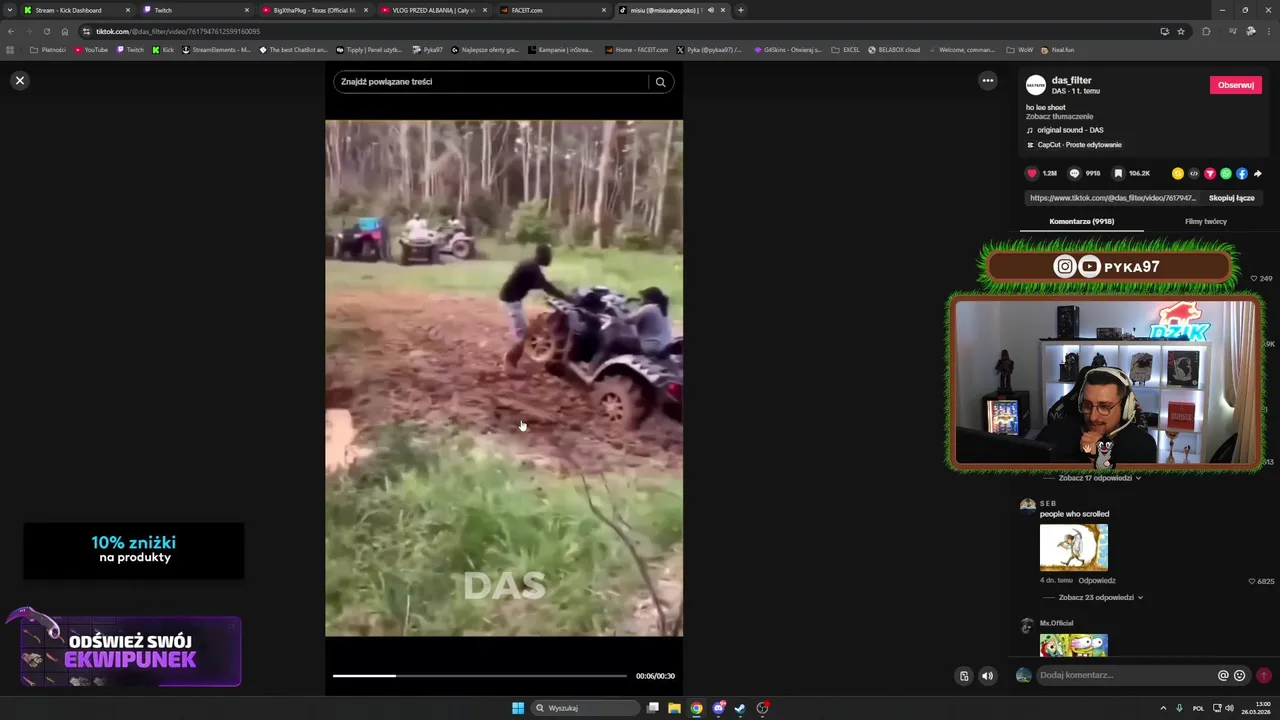Switch to BigXthaPlug - Texas YouTube tab
Screen dimensions: 1280x720
314,10
